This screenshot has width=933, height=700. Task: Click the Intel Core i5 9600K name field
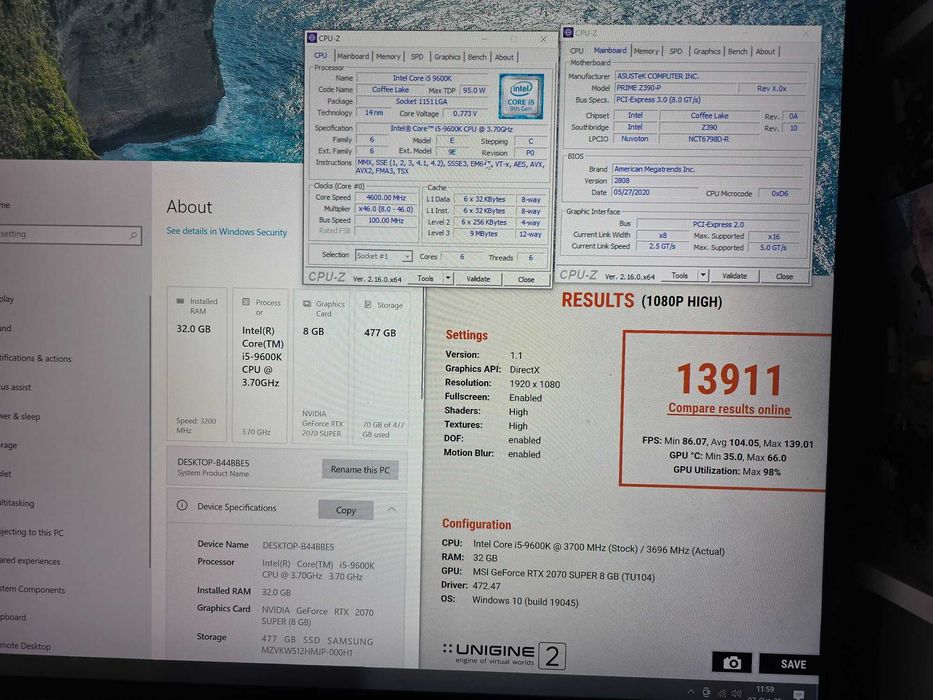pos(422,78)
